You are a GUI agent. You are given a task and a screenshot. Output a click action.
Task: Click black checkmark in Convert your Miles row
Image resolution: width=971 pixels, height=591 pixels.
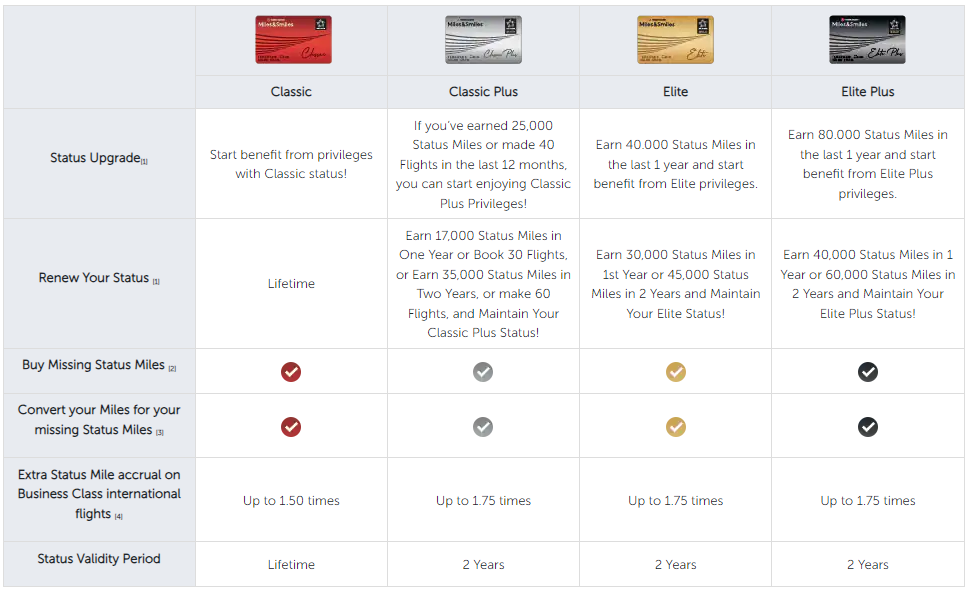868,427
